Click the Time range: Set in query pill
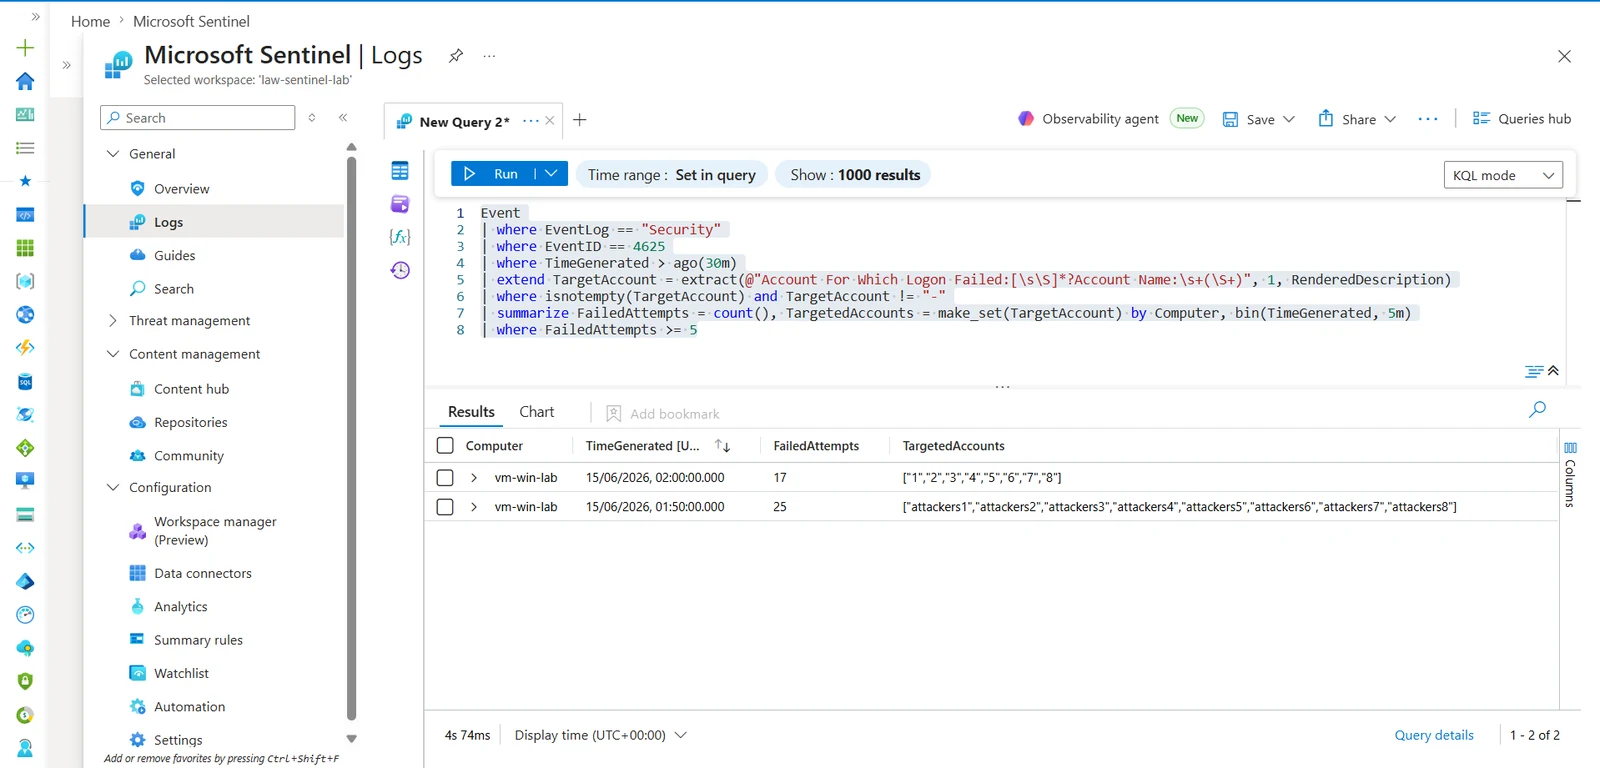 click(x=672, y=175)
